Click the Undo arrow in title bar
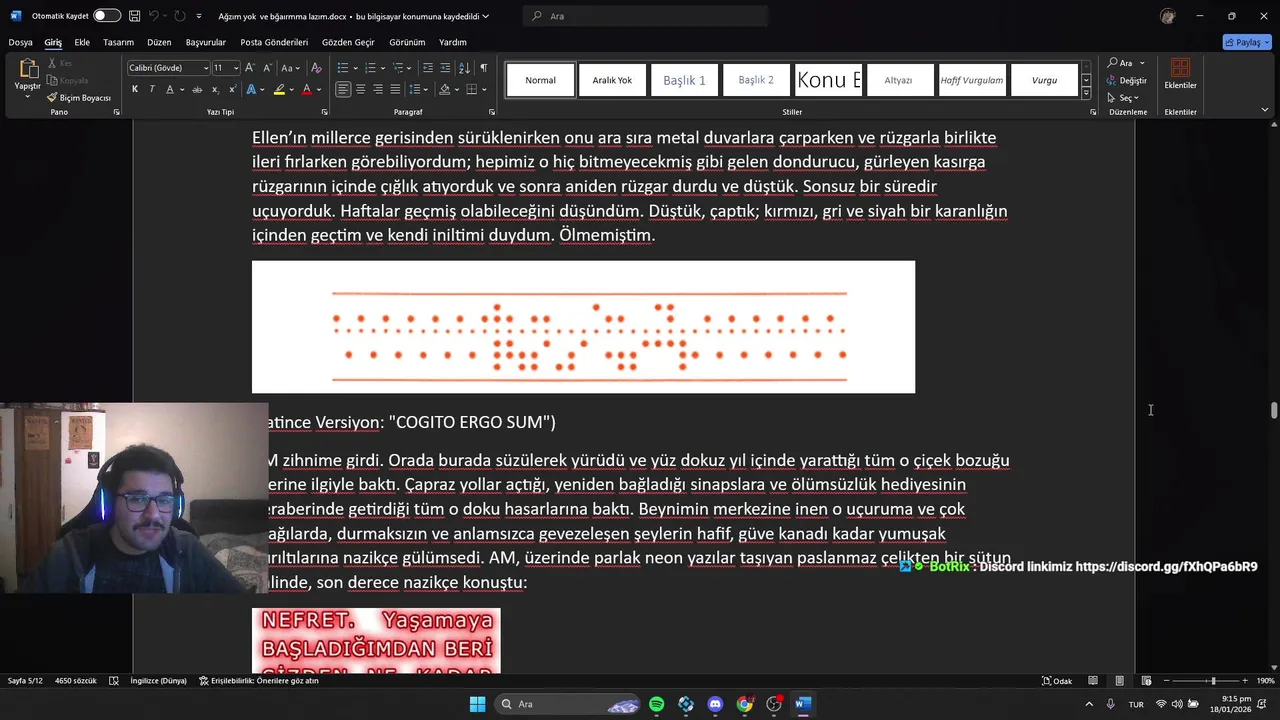The image size is (1280, 720). click(x=155, y=16)
